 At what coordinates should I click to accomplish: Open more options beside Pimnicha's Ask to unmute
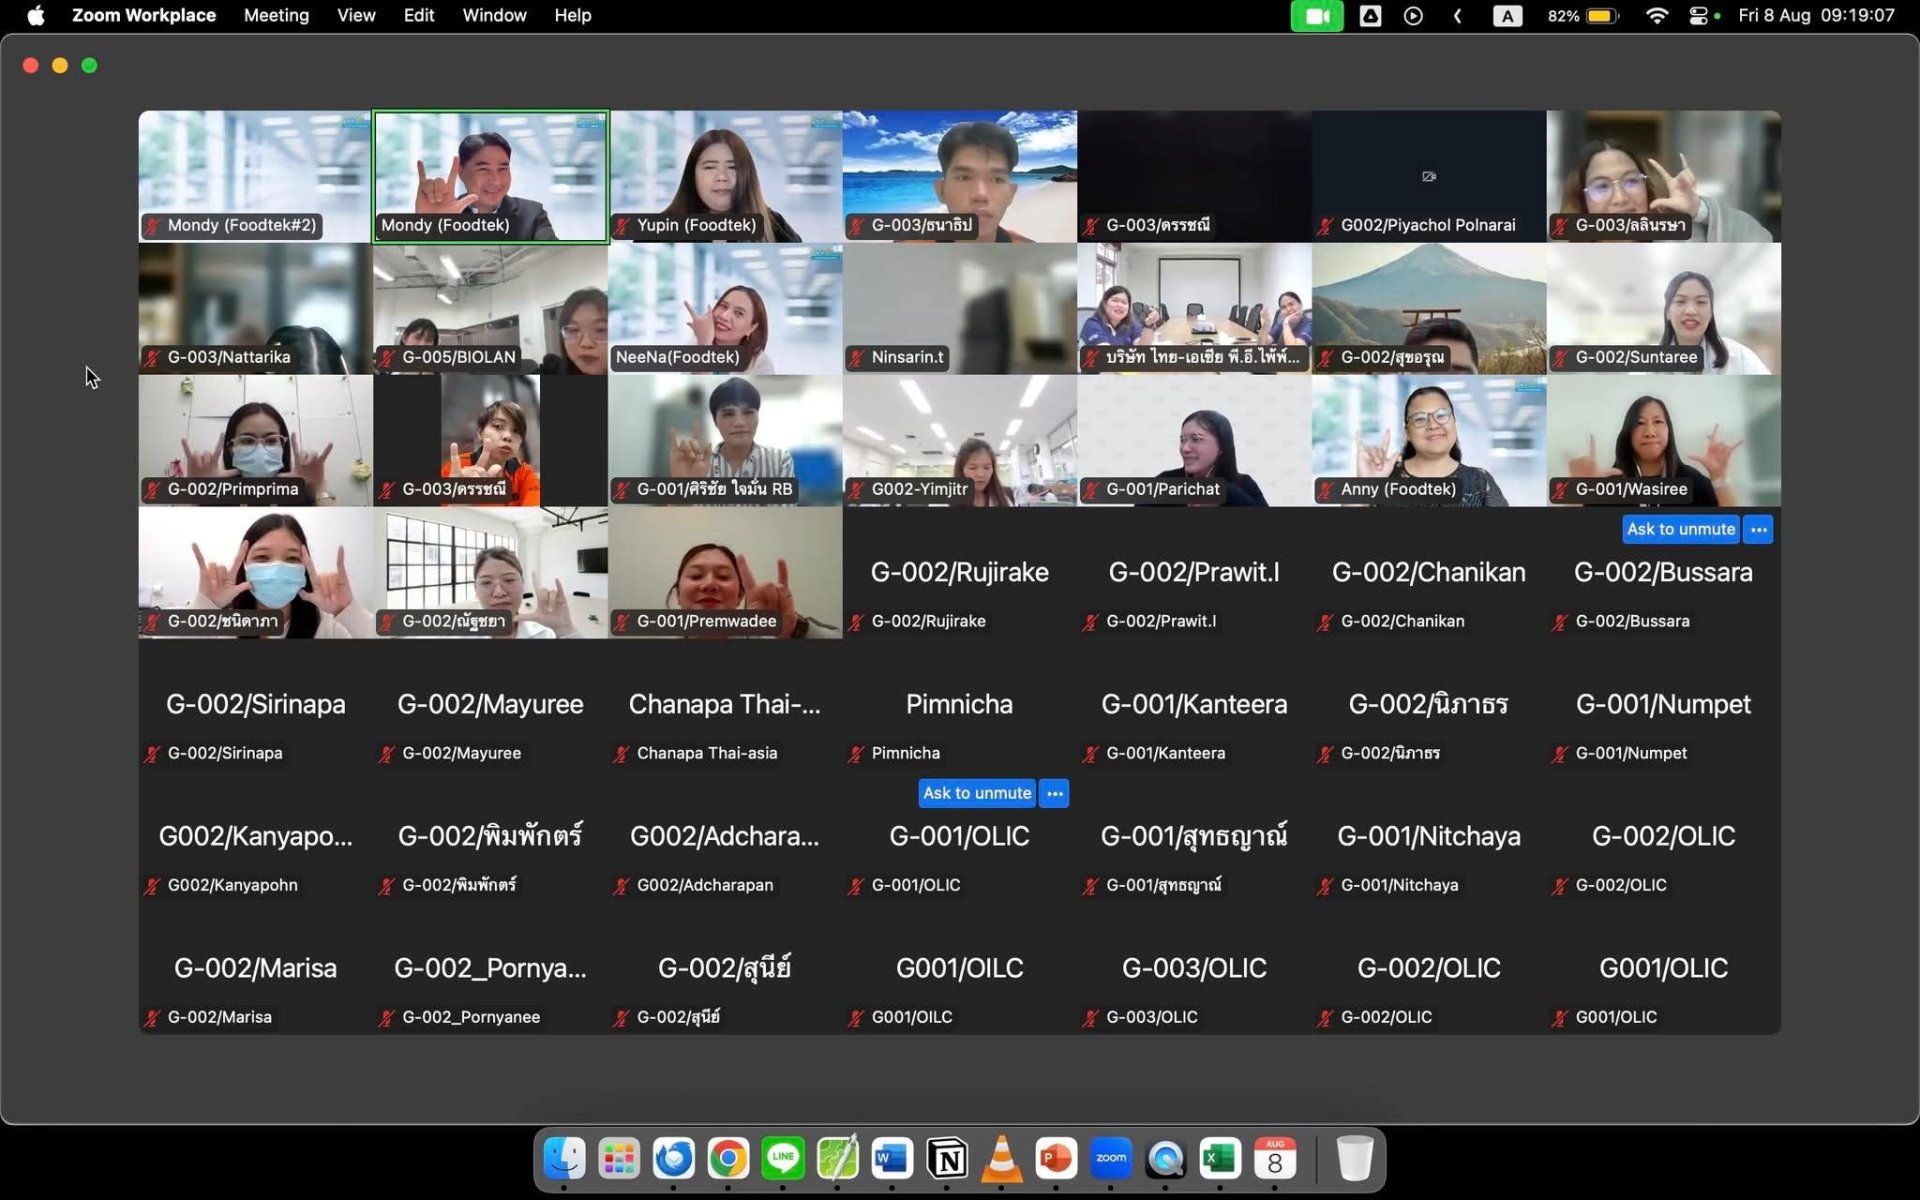(x=1055, y=793)
